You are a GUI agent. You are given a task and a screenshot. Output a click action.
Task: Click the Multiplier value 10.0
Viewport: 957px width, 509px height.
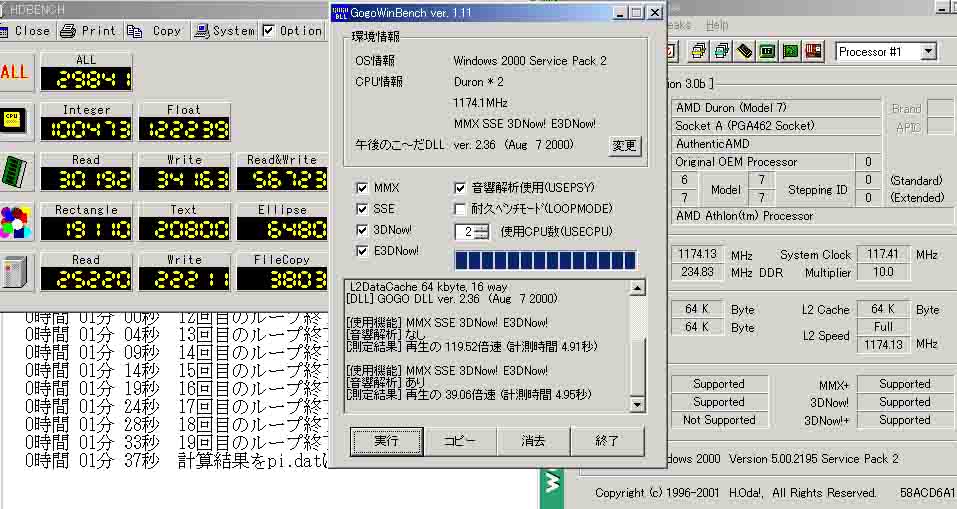click(x=883, y=272)
